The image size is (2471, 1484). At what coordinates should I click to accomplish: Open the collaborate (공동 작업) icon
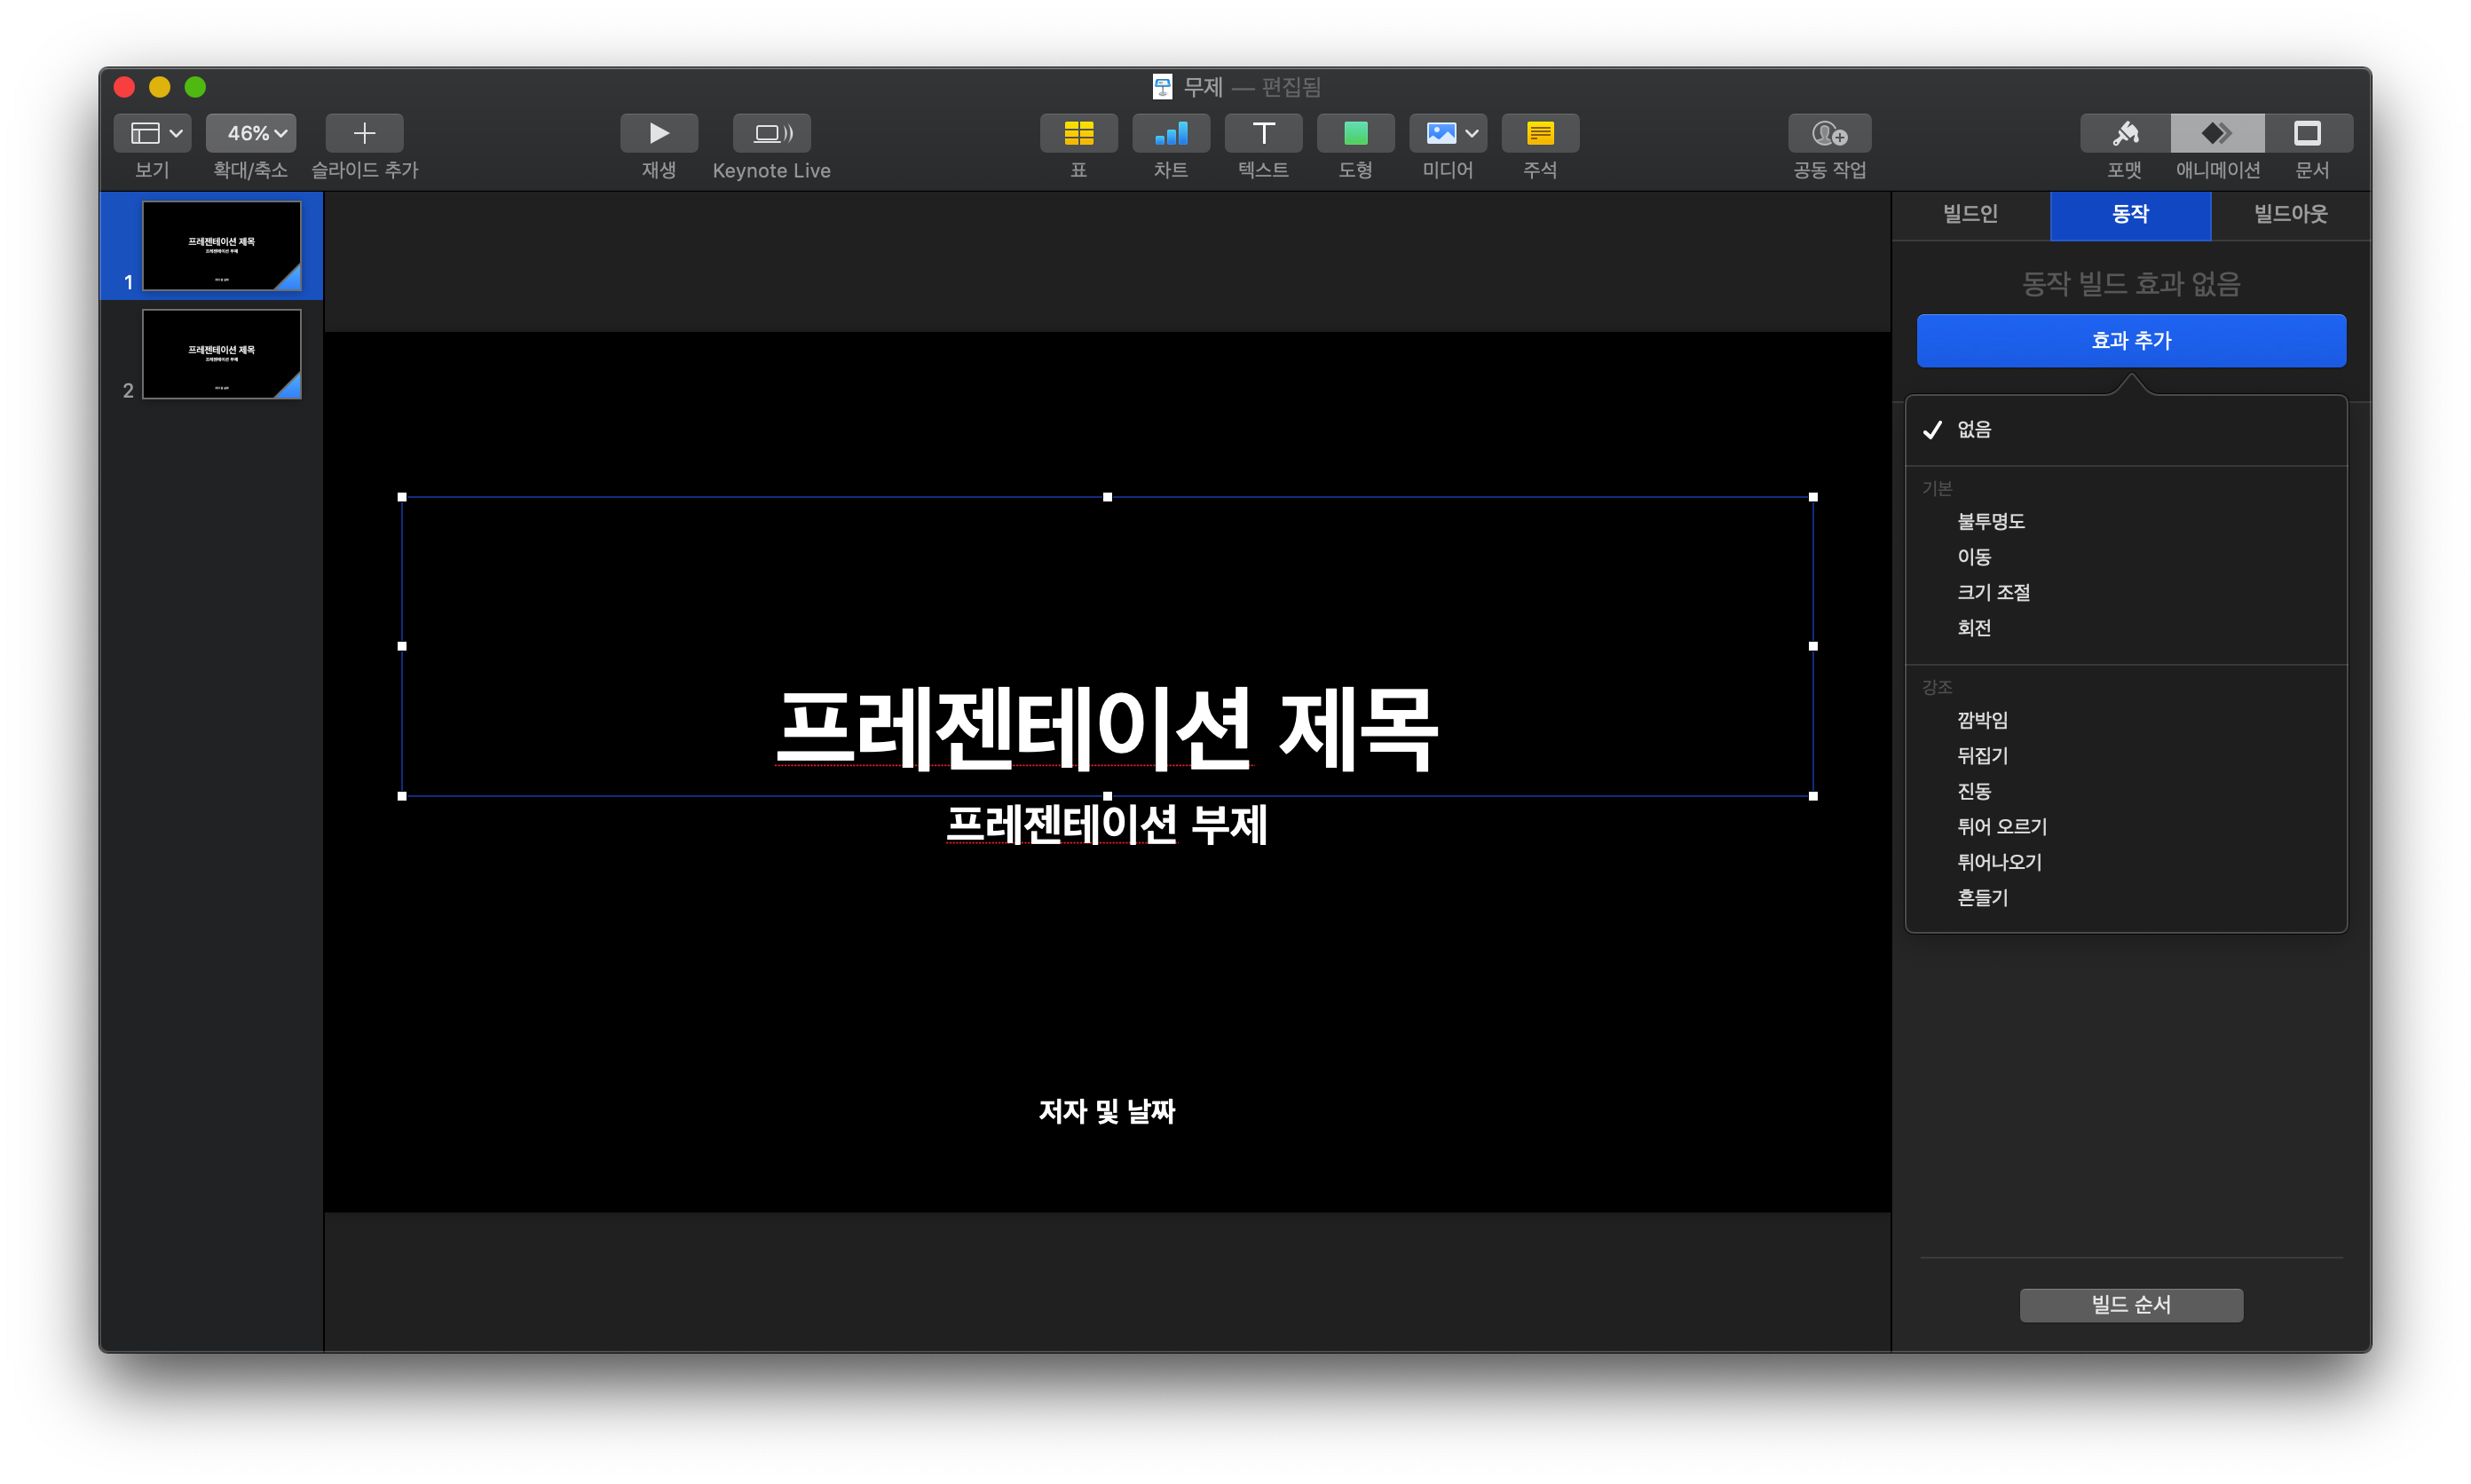click(1829, 133)
